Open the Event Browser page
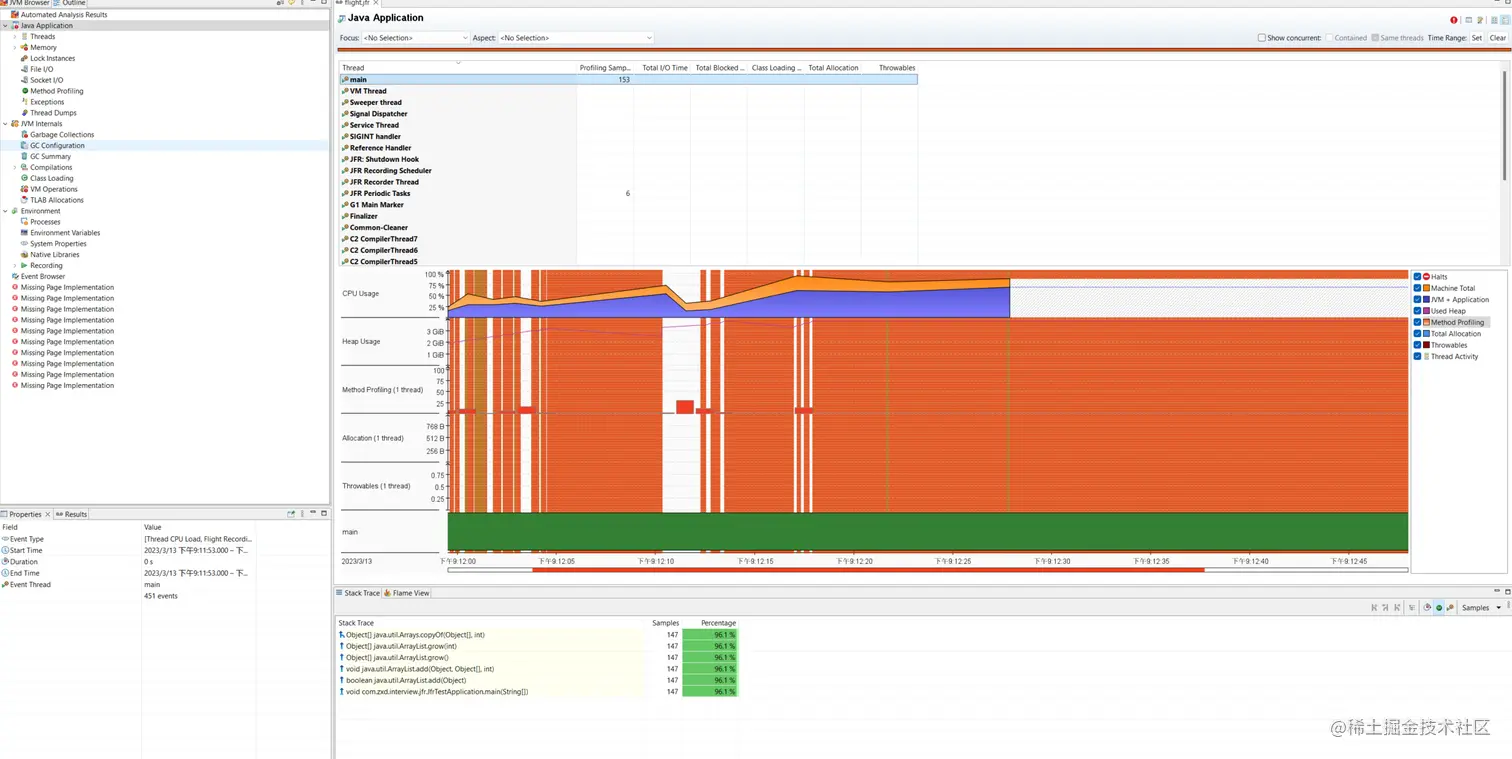Viewport: 1512px width, 759px height. click(43, 276)
